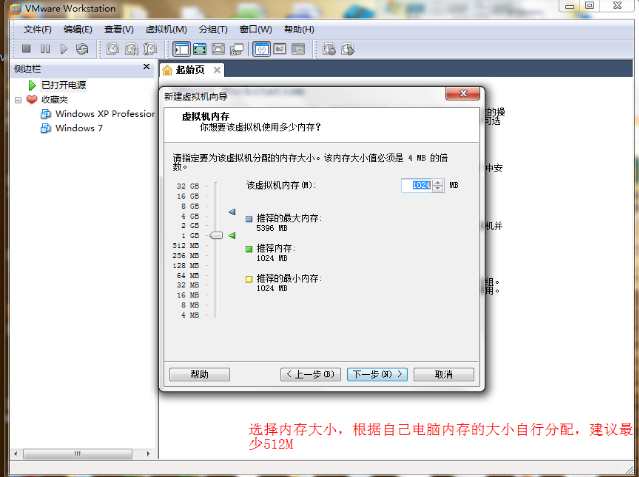This screenshot has height=477, width=639.
Task: Increase memory with spinner up arrow
Action: (439, 182)
